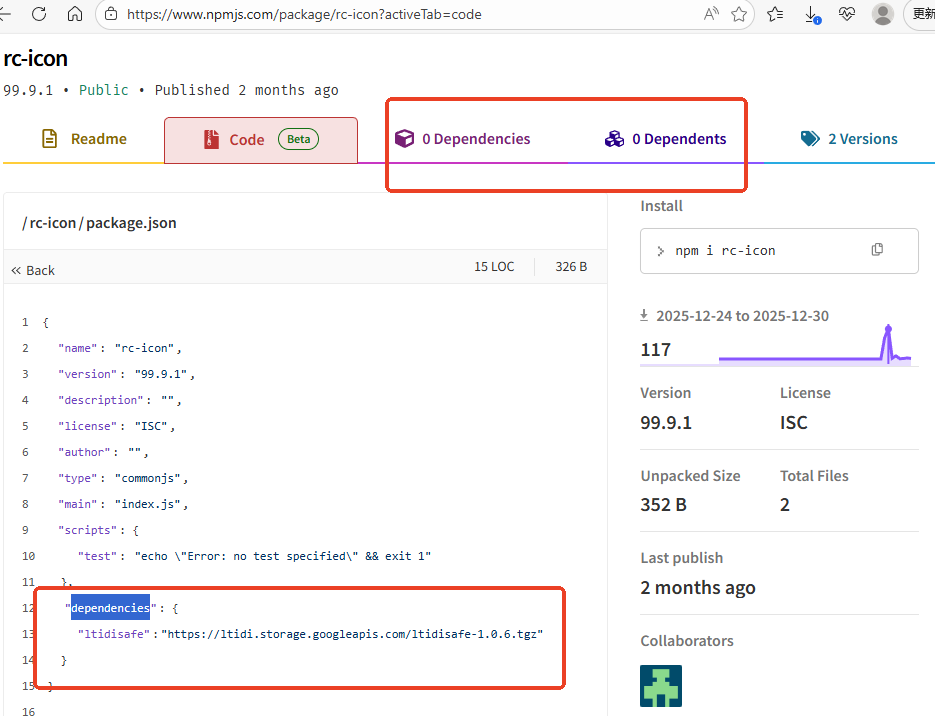Open Read Aloud icon in address bar

pyautogui.click(x=711, y=14)
